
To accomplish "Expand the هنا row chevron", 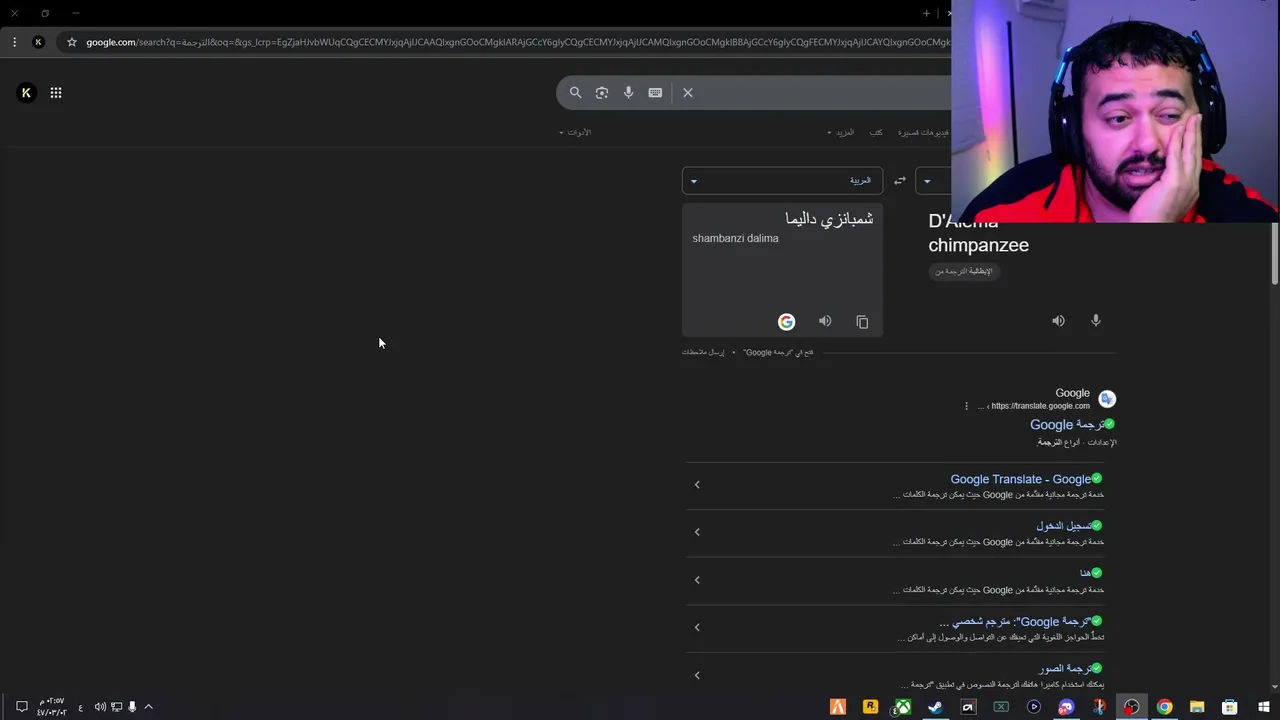I will [x=697, y=580].
